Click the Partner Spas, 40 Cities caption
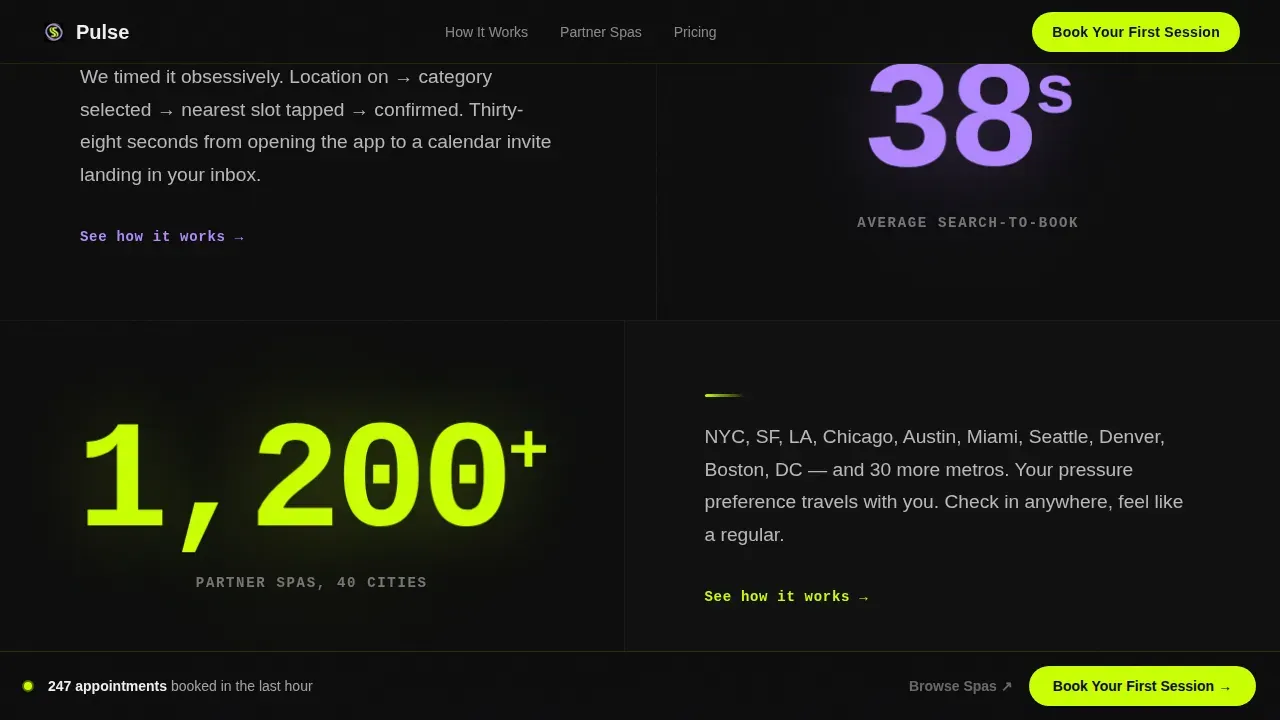The width and height of the screenshot is (1280, 720). [x=311, y=583]
